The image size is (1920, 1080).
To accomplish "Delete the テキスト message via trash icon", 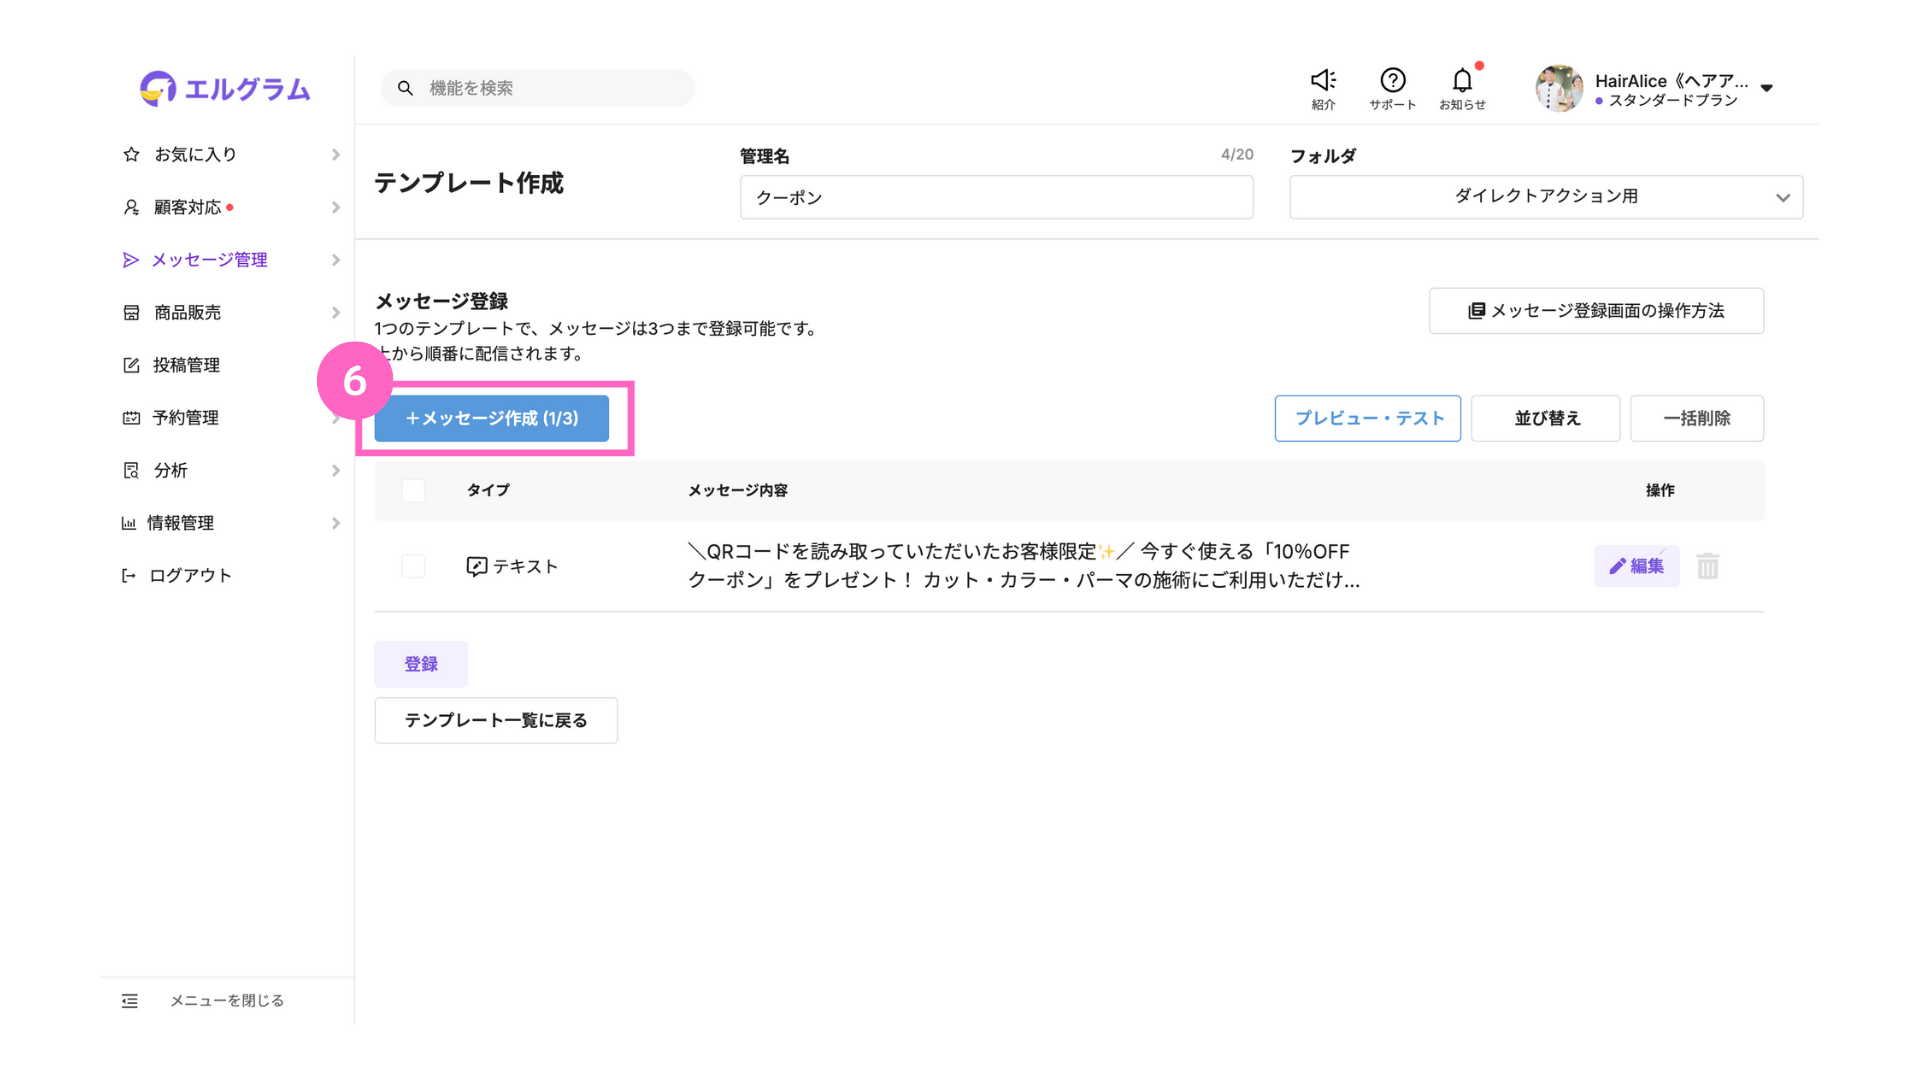I will pos(1708,566).
